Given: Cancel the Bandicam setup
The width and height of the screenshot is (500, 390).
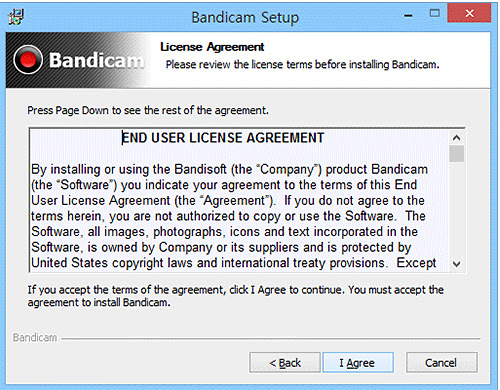Looking at the screenshot, I should (442, 362).
